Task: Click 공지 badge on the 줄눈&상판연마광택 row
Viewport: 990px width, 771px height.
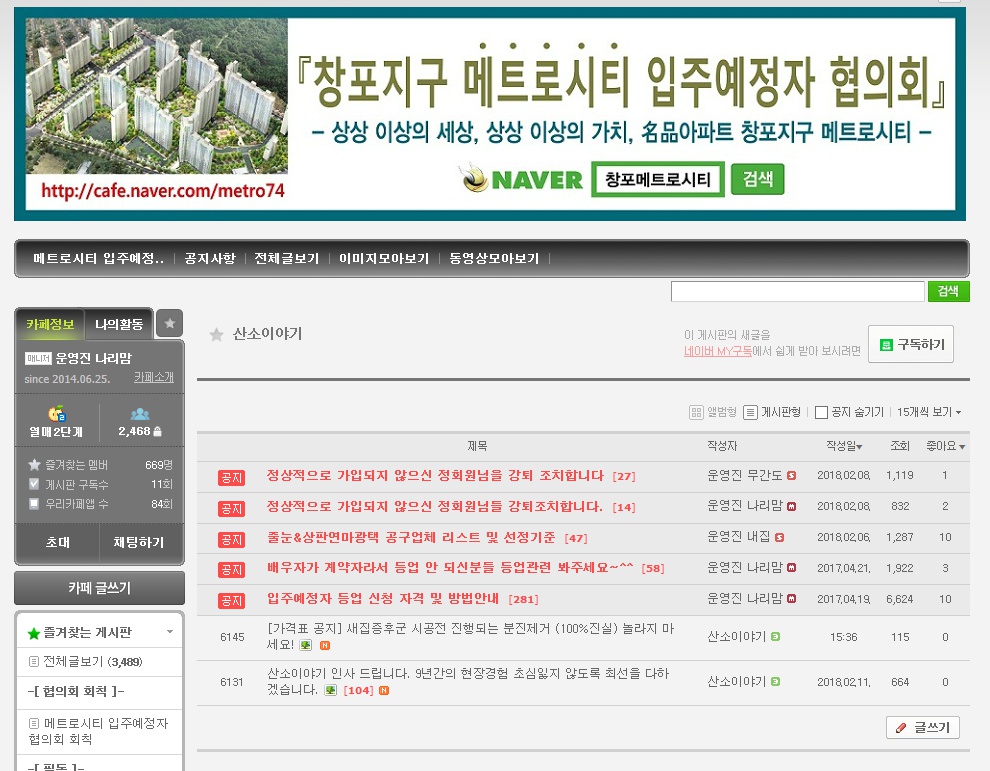Action: (x=231, y=539)
